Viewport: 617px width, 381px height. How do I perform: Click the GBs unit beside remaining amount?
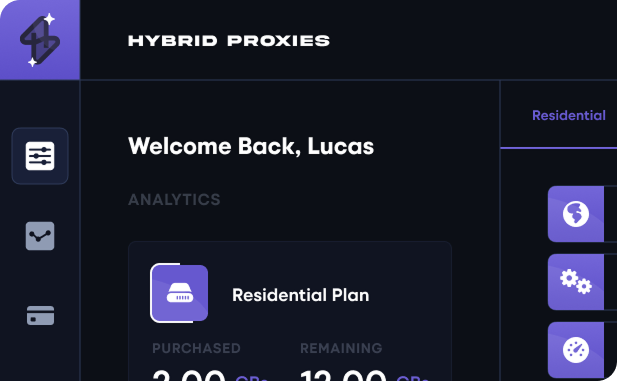point(412,377)
